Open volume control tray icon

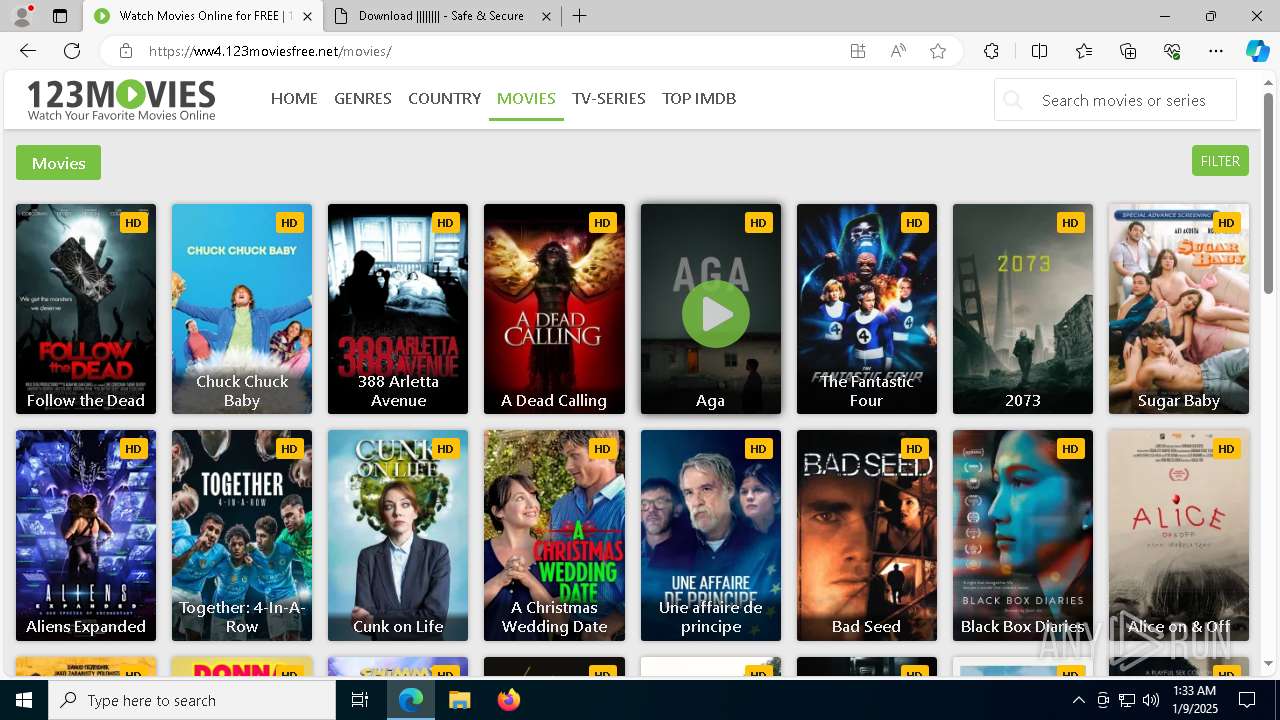[1150, 700]
